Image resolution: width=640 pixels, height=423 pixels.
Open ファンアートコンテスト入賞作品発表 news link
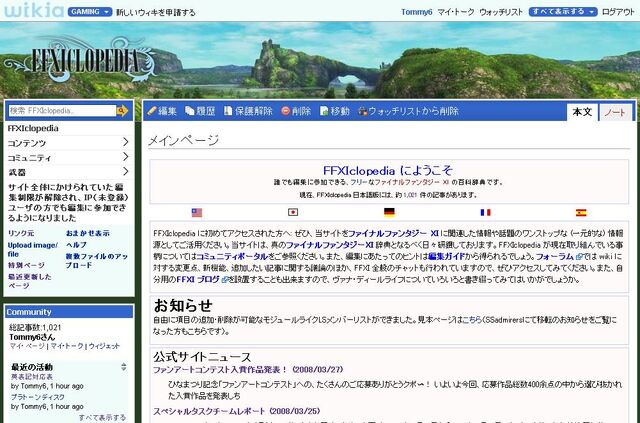coord(248,370)
